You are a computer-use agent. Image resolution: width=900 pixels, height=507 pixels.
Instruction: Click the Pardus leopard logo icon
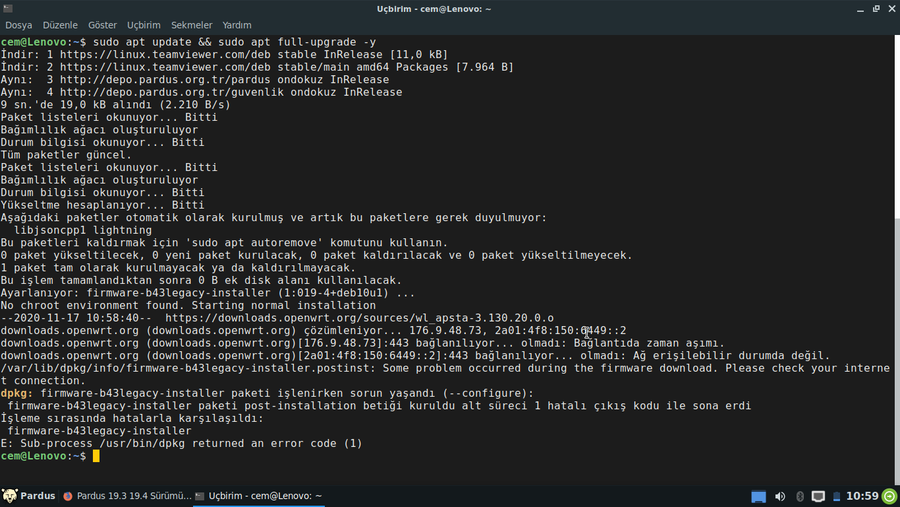(x=10, y=496)
